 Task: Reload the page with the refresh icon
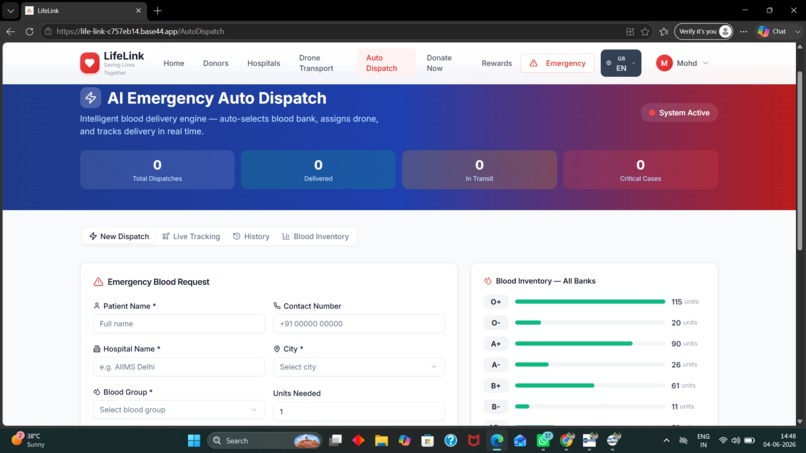coord(29,31)
